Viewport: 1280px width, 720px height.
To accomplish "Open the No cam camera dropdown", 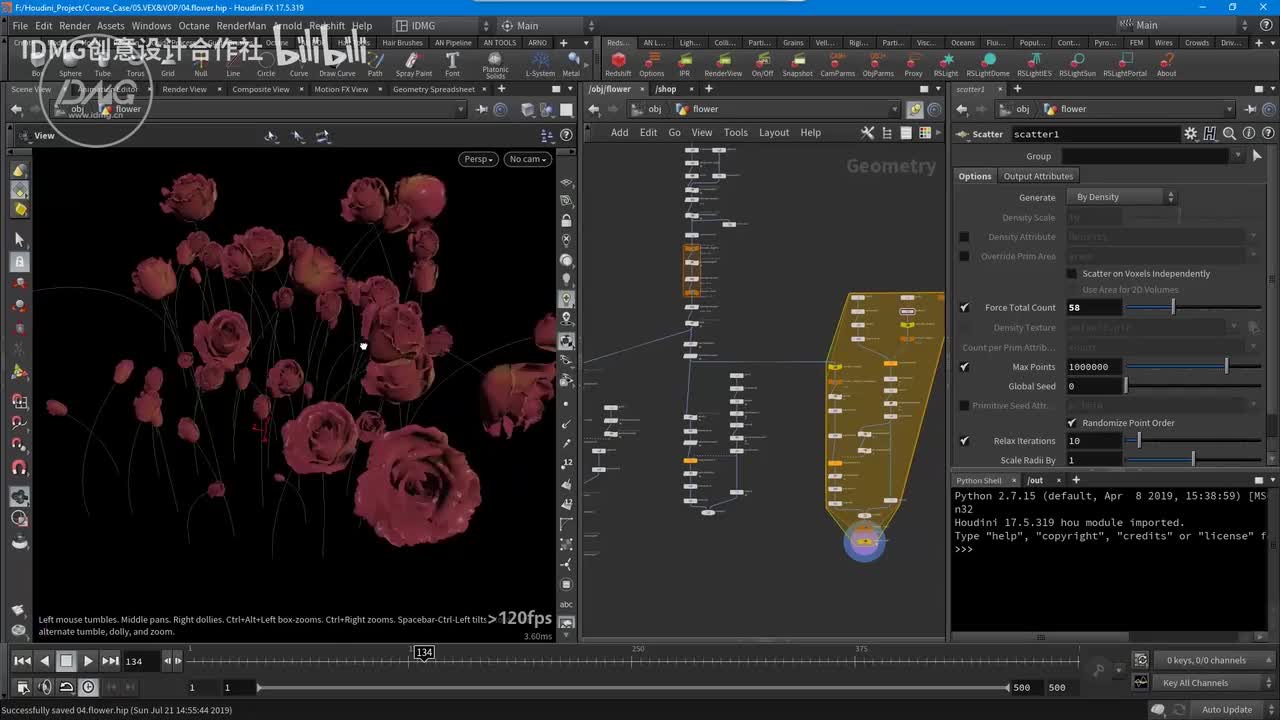I will coord(527,159).
